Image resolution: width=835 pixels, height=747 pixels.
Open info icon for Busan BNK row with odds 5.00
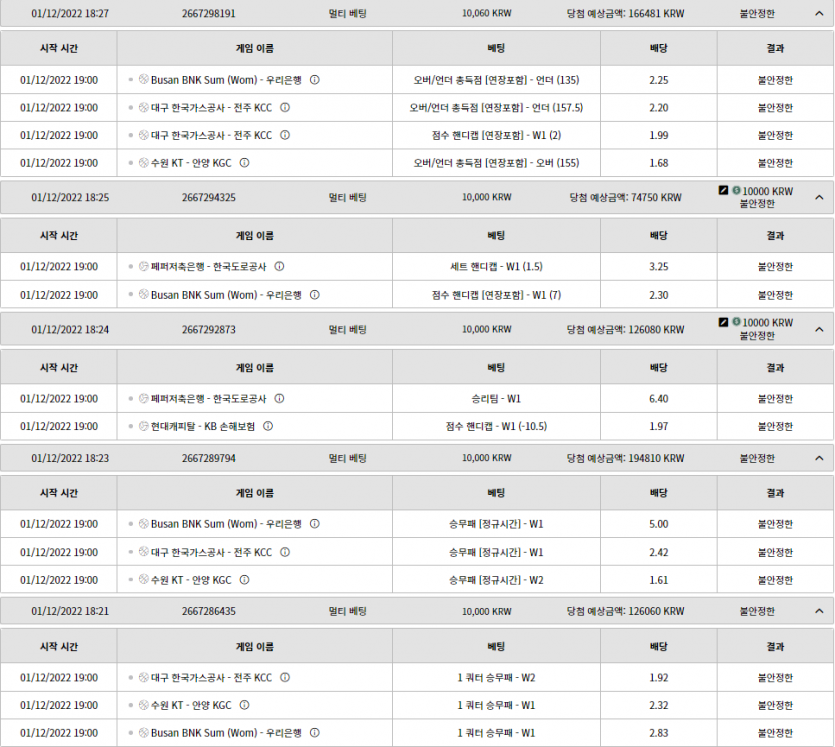click(315, 524)
